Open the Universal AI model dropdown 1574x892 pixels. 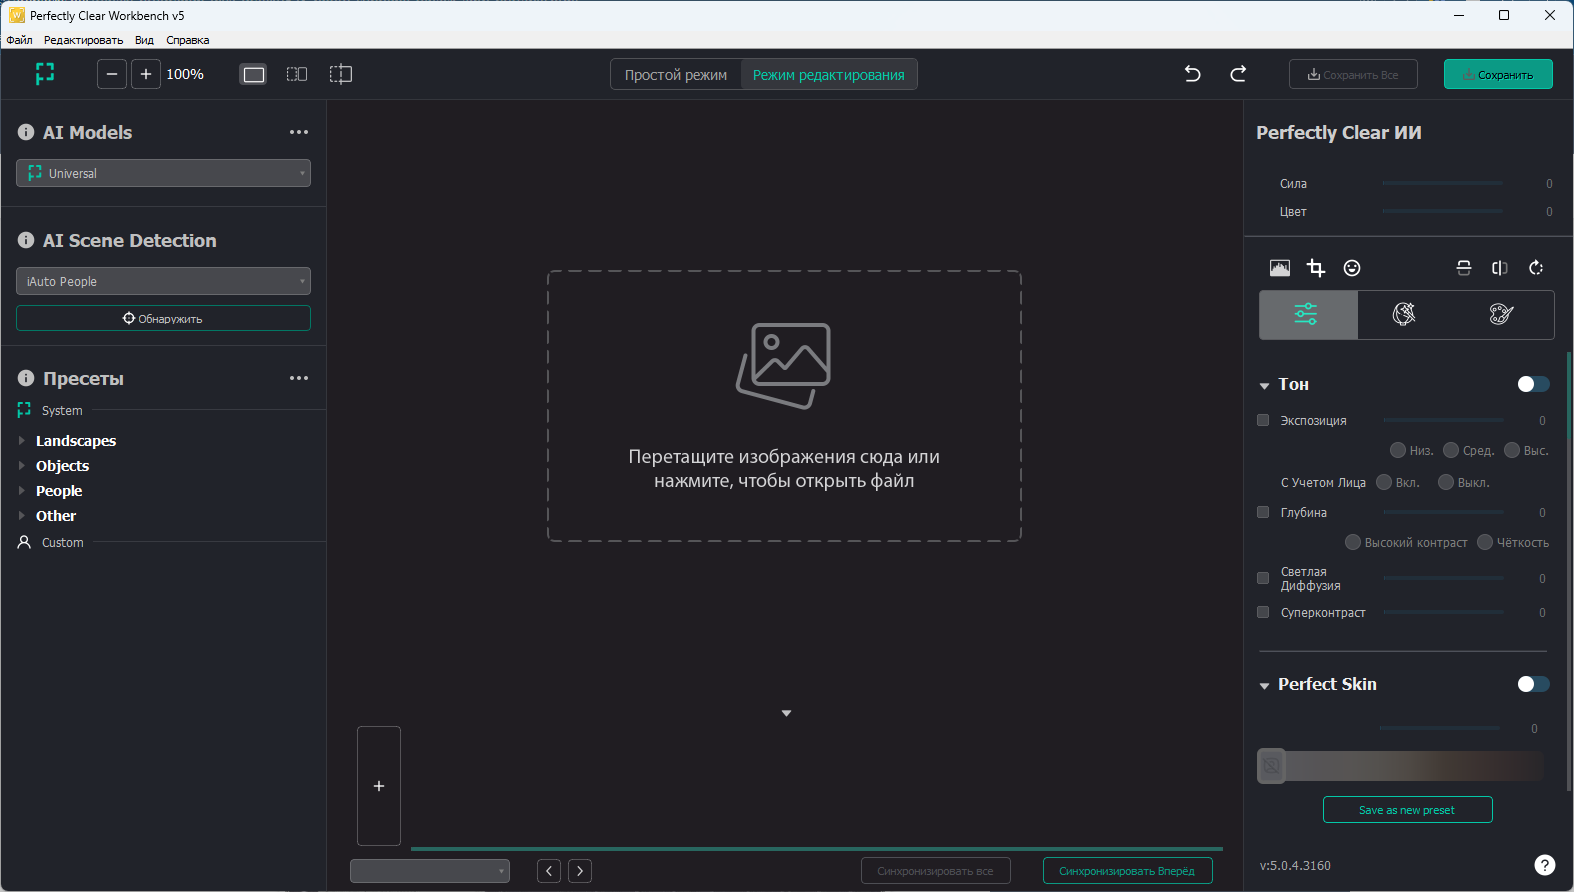coord(163,173)
